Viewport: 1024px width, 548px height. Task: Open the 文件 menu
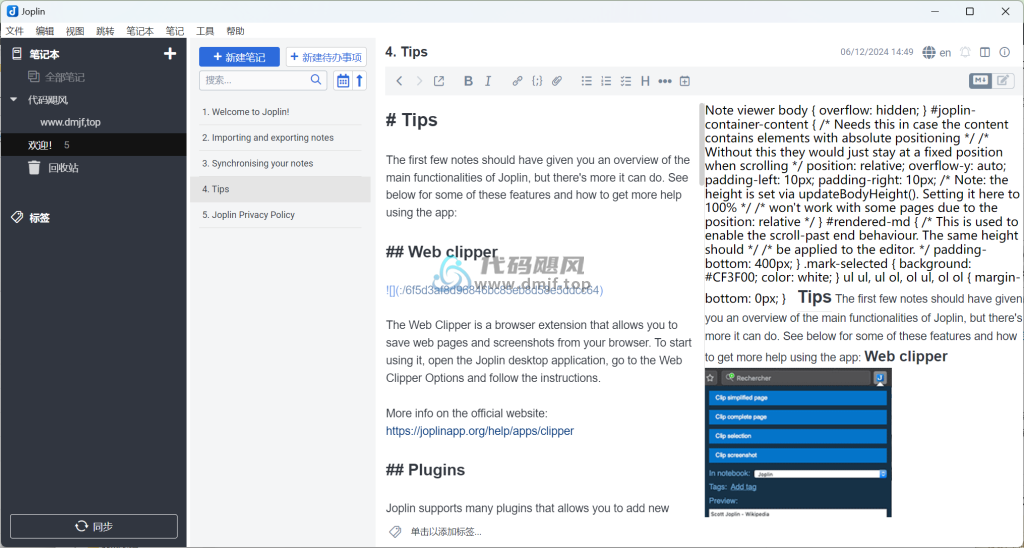pos(14,31)
